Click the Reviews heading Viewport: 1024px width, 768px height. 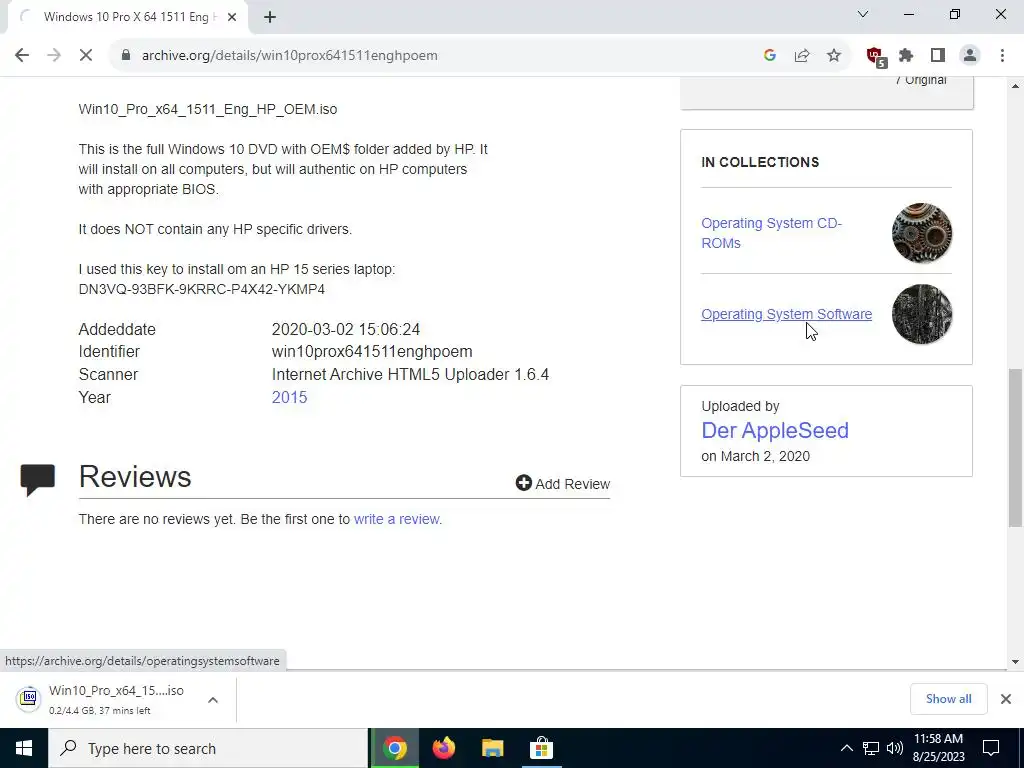(135, 477)
